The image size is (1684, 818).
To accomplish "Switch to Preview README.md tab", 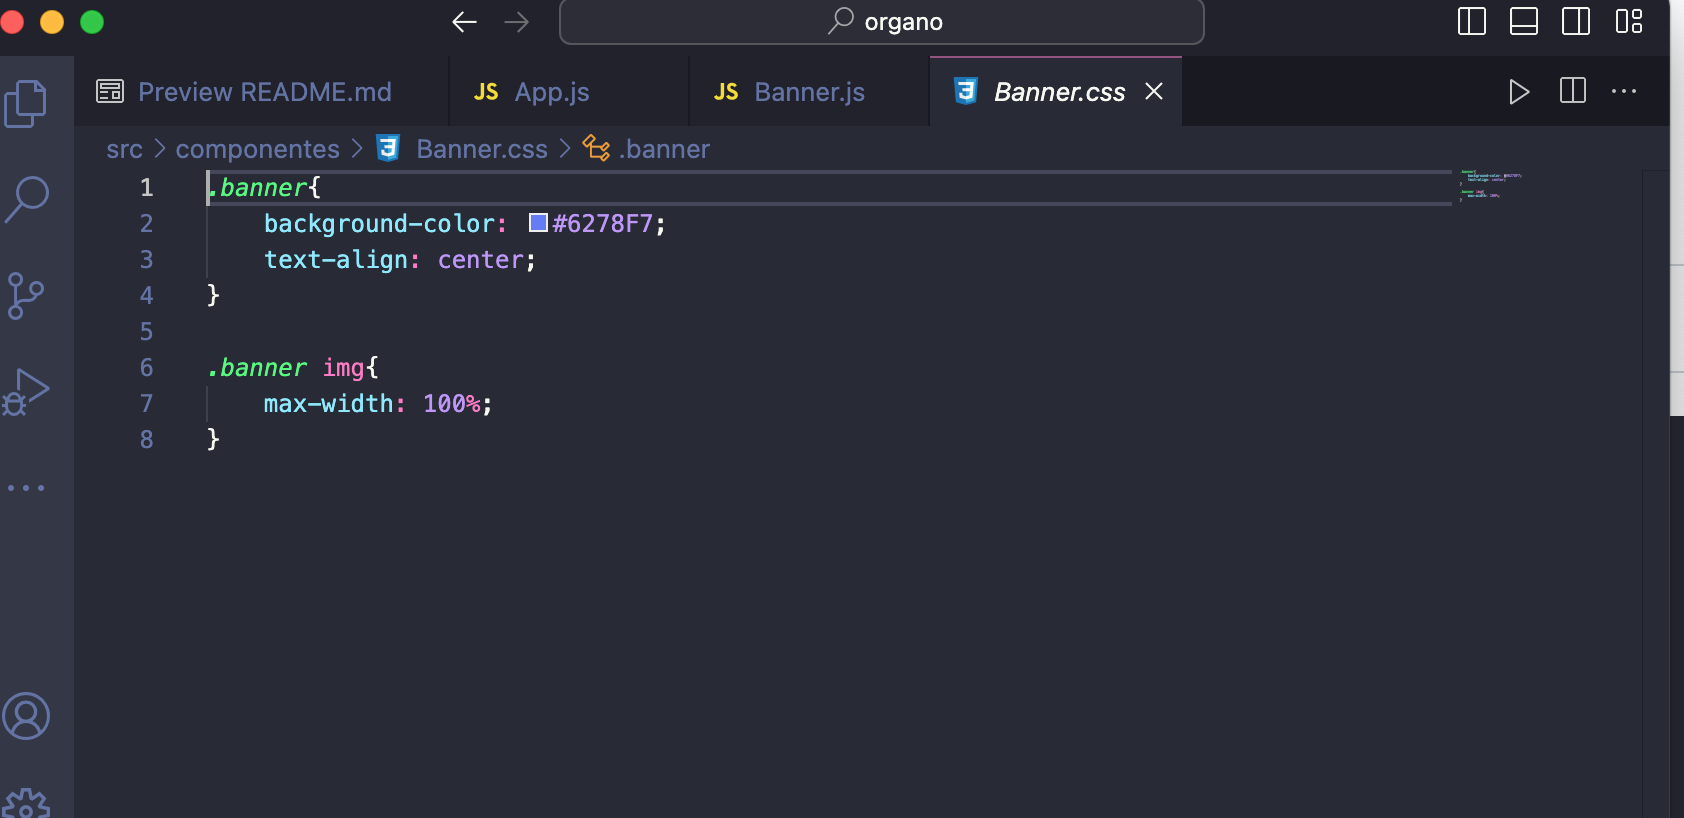I will pyautogui.click(x=262, y=92).
